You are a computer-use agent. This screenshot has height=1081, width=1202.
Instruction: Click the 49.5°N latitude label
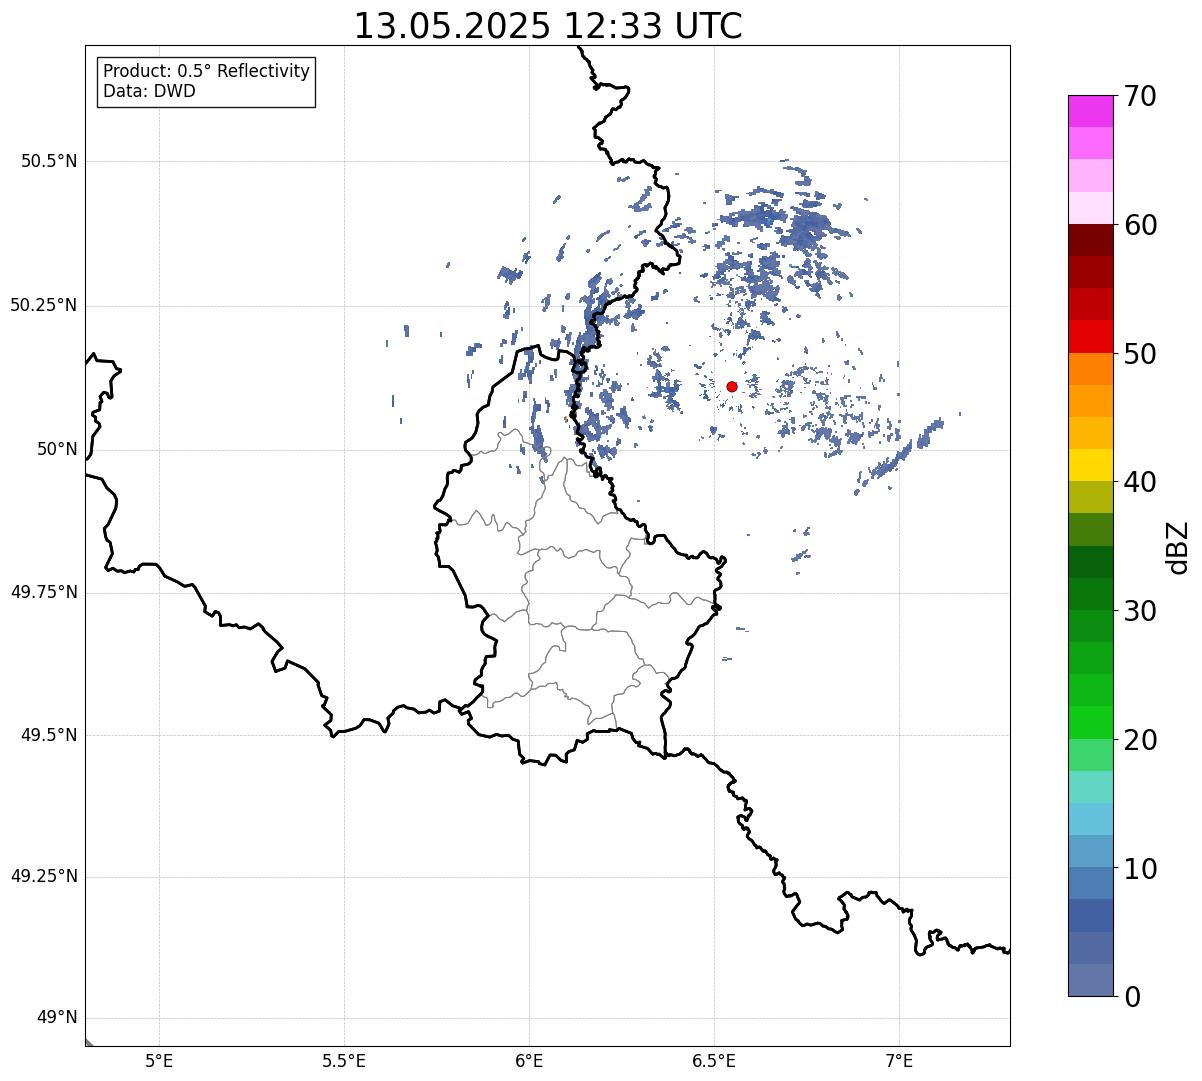coord(49,735)
